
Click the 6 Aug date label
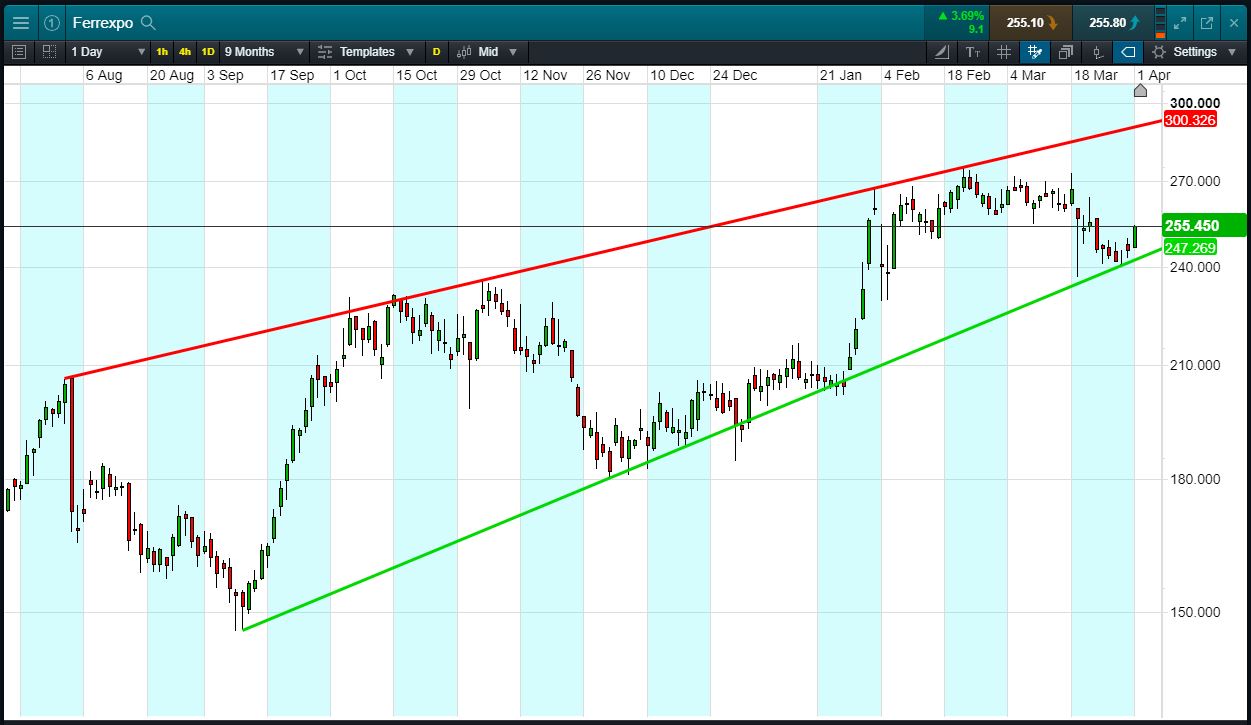click(x=104, y=75)
